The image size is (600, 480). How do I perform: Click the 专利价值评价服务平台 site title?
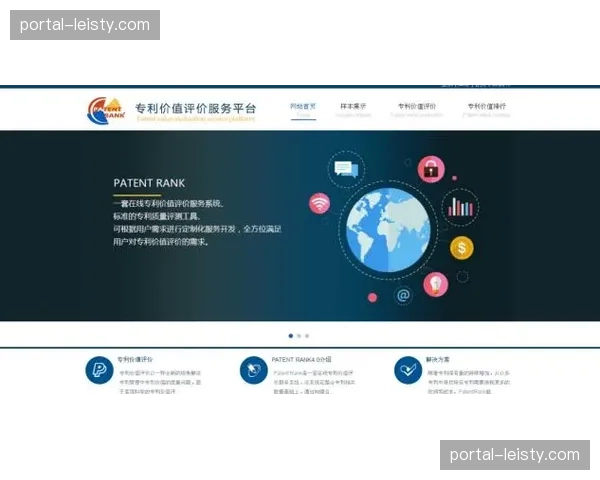pos(196,108)
